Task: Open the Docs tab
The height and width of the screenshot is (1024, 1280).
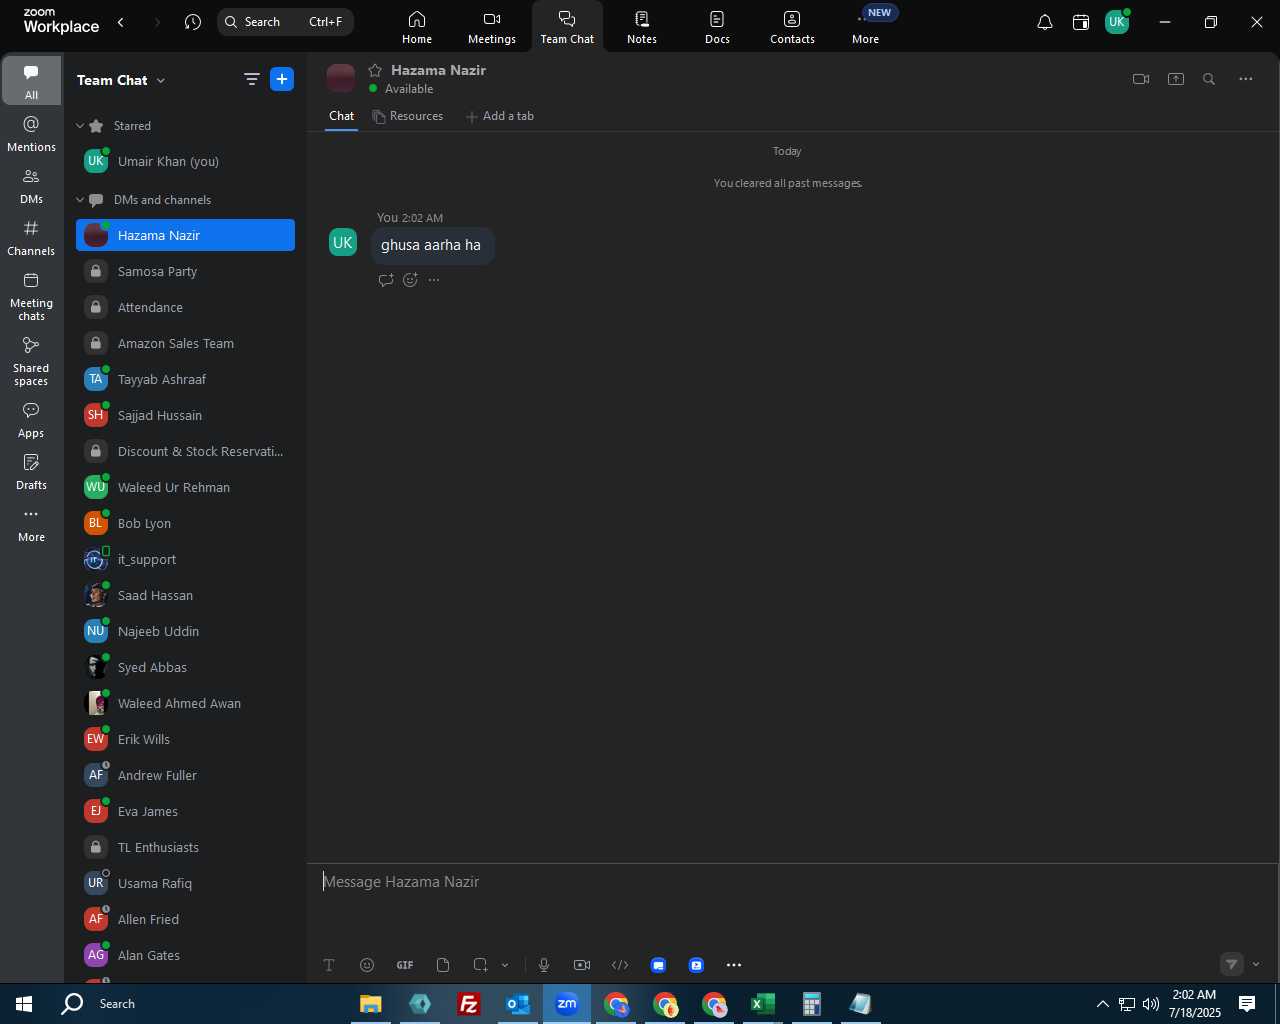Action: click(x=717, y=27)
